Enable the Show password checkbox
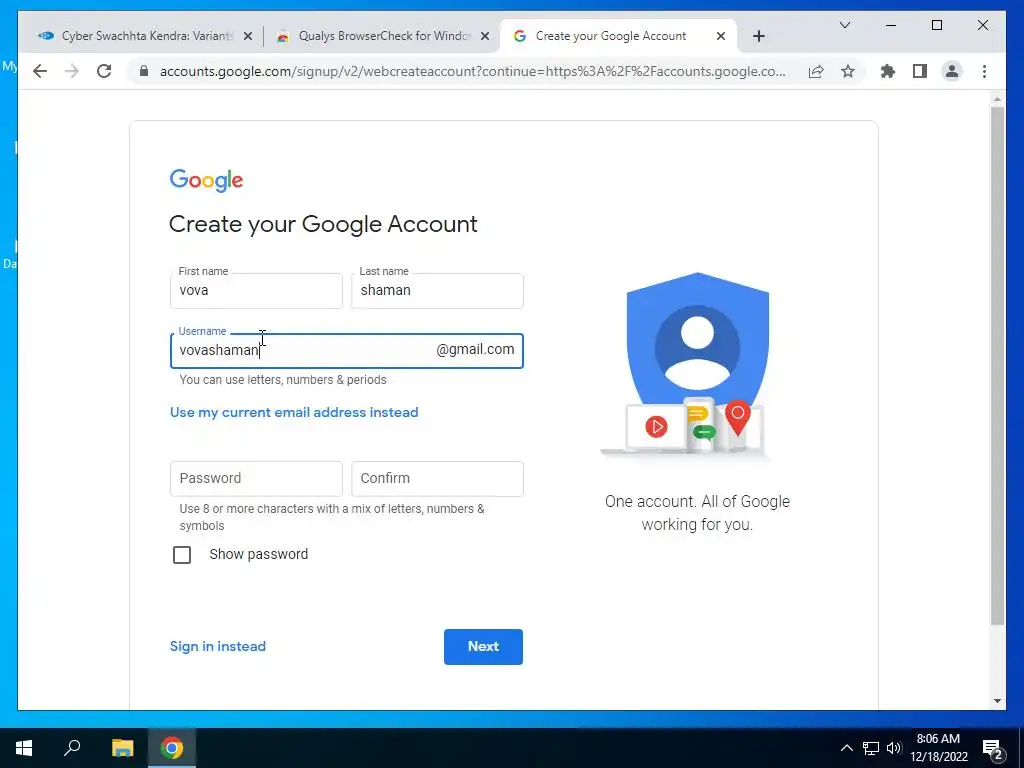Viewport: 1024px width, 768px height. [182, 554]
